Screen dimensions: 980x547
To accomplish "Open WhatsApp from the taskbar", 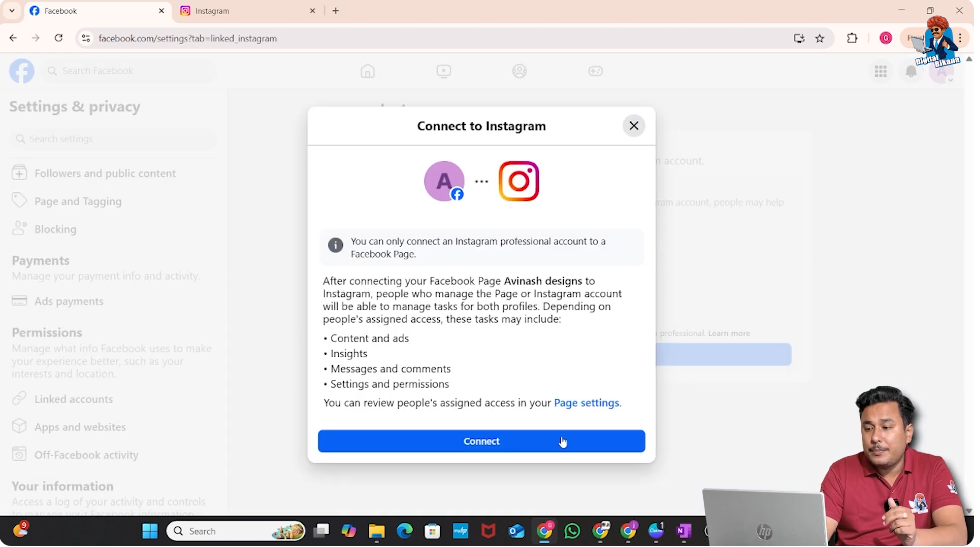I will pyautogui.click(x=572, y=531).
